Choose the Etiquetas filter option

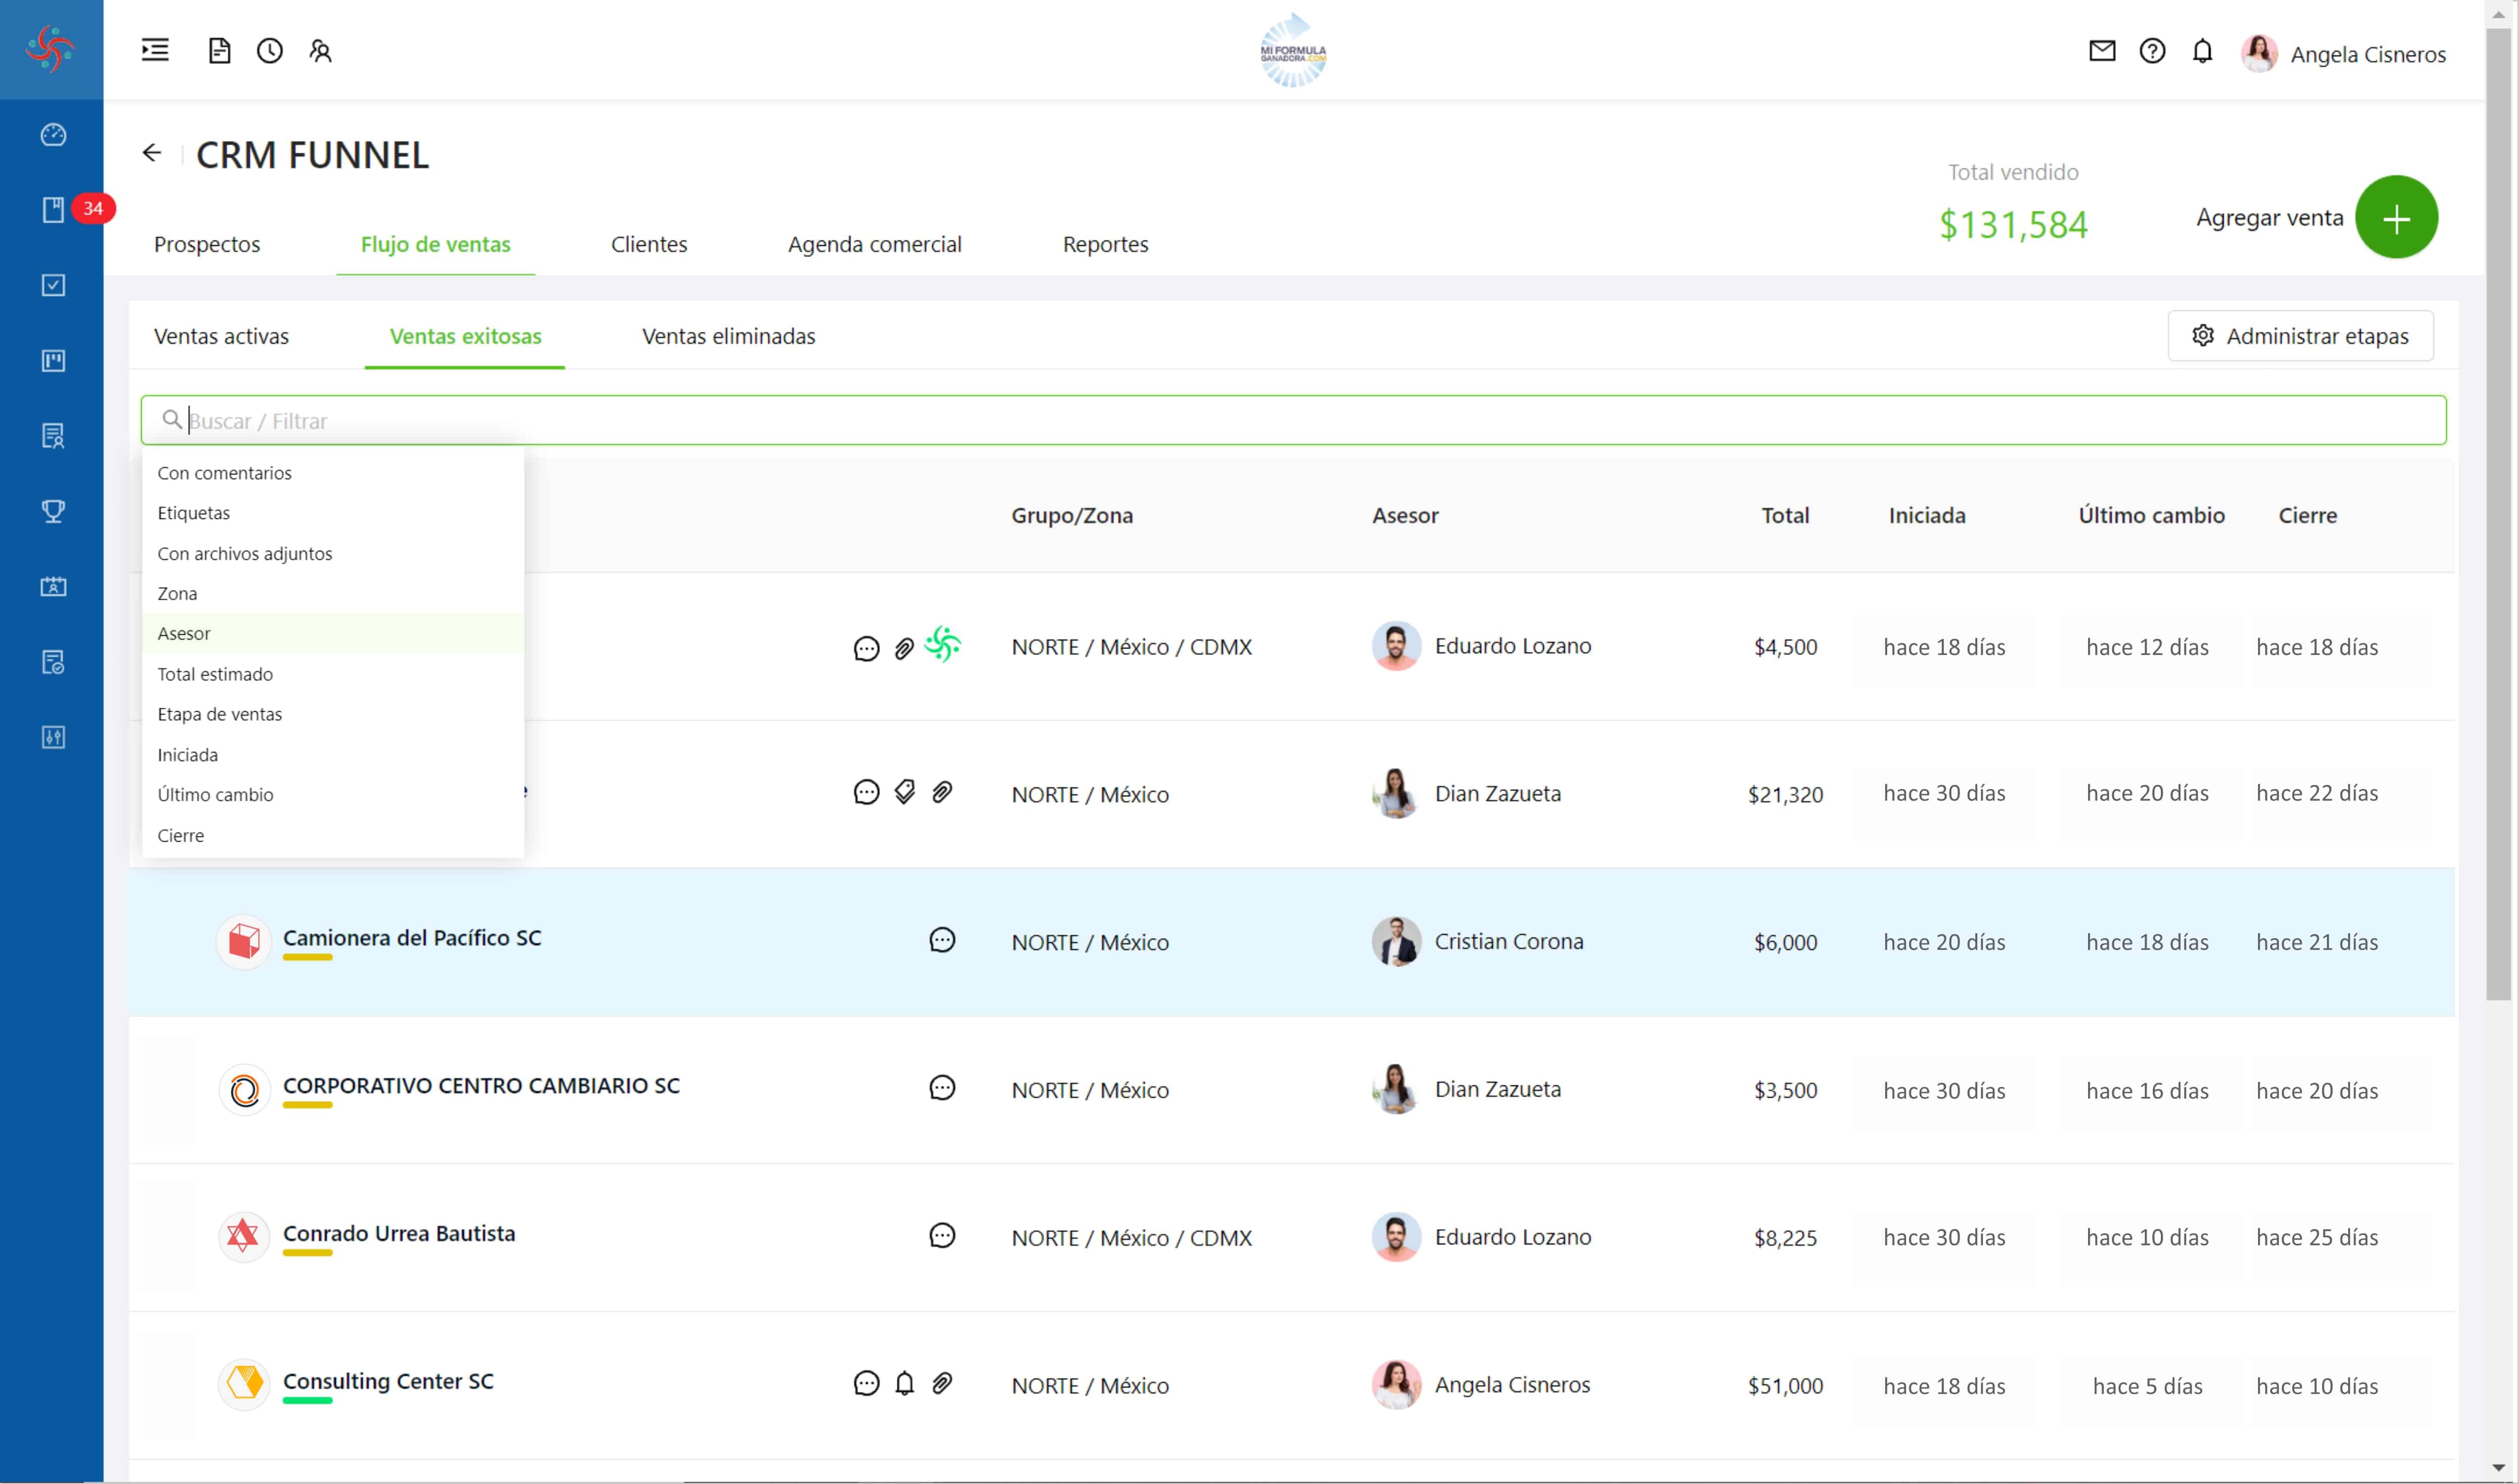333,513
